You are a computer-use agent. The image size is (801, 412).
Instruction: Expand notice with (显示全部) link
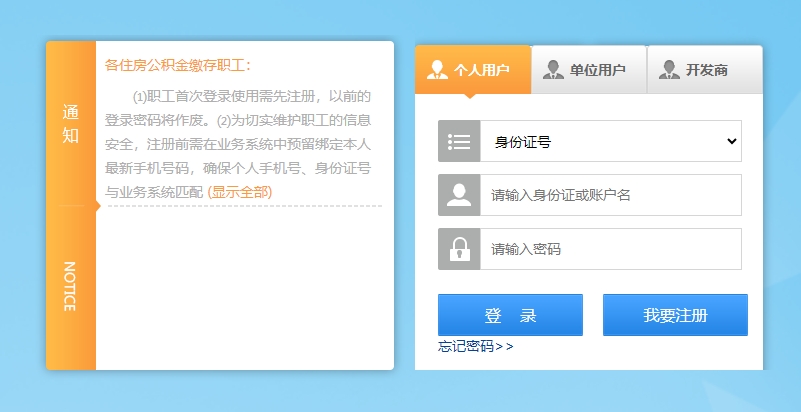click(x=239, y=191)
